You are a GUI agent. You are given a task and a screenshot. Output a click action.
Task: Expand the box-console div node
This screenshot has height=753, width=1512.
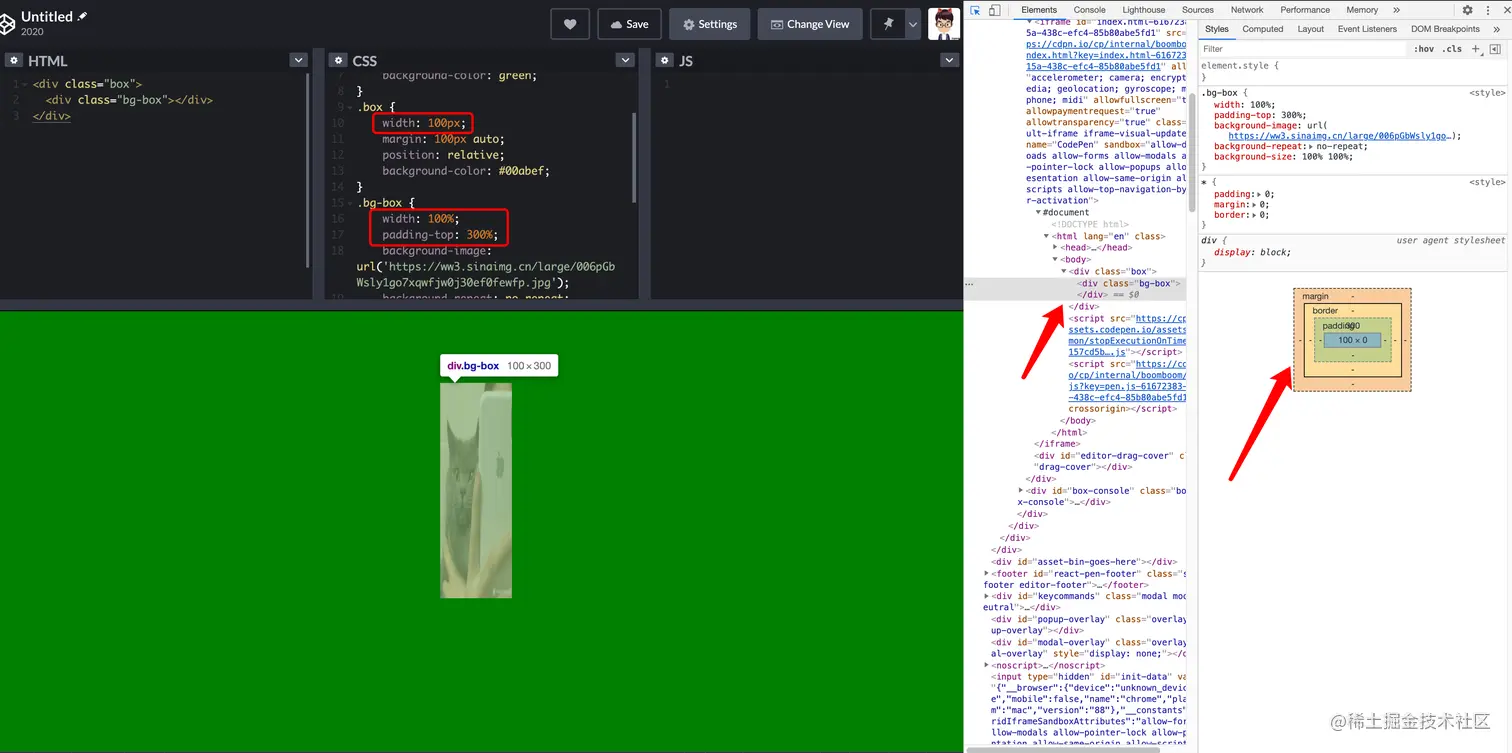click(x=1021, y=491)
